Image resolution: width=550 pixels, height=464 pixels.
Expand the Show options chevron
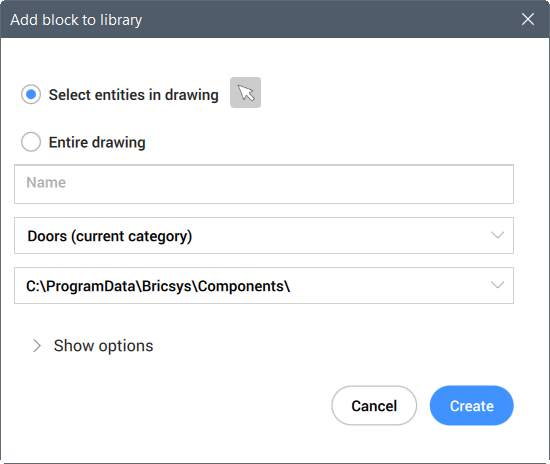tap(37, 346)
